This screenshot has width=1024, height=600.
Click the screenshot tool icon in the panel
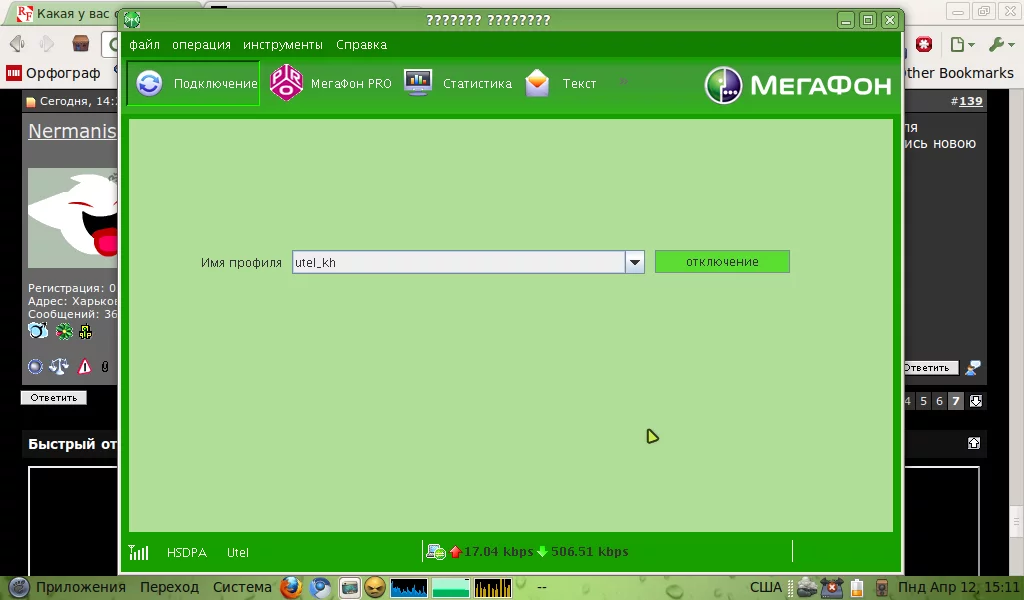(349, 588)
